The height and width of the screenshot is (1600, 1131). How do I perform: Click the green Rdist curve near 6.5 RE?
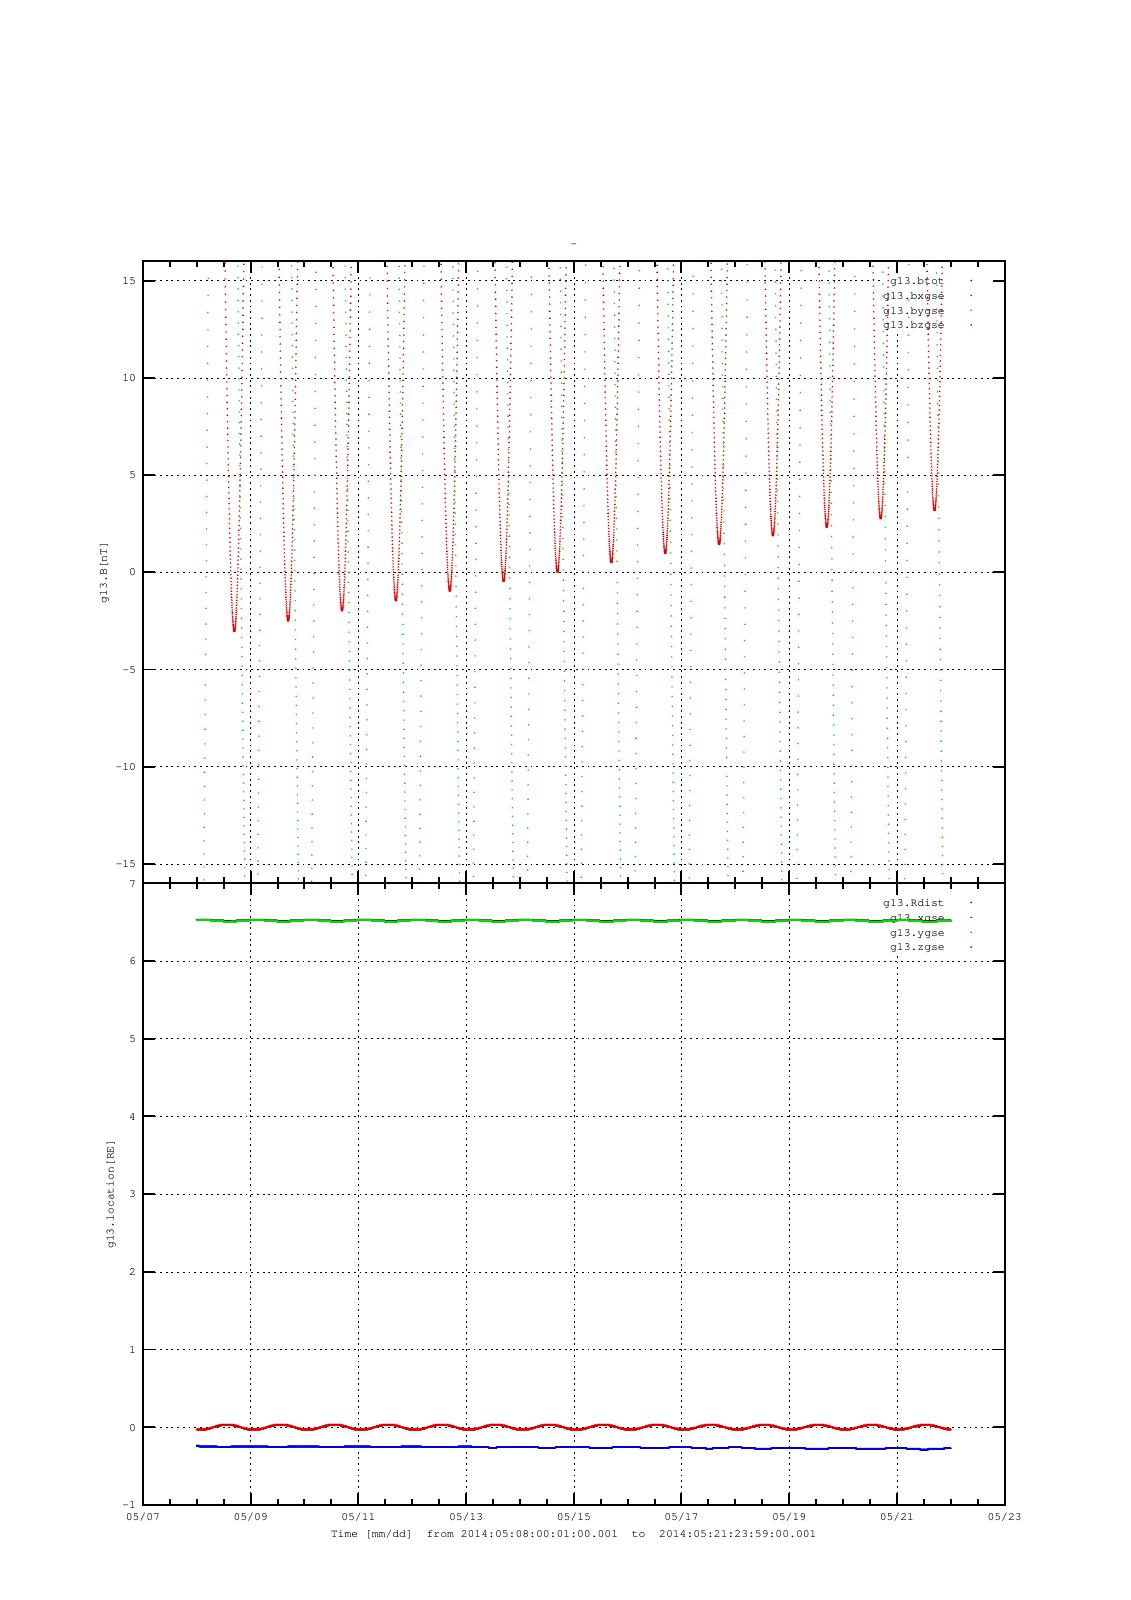pos(574,920)
